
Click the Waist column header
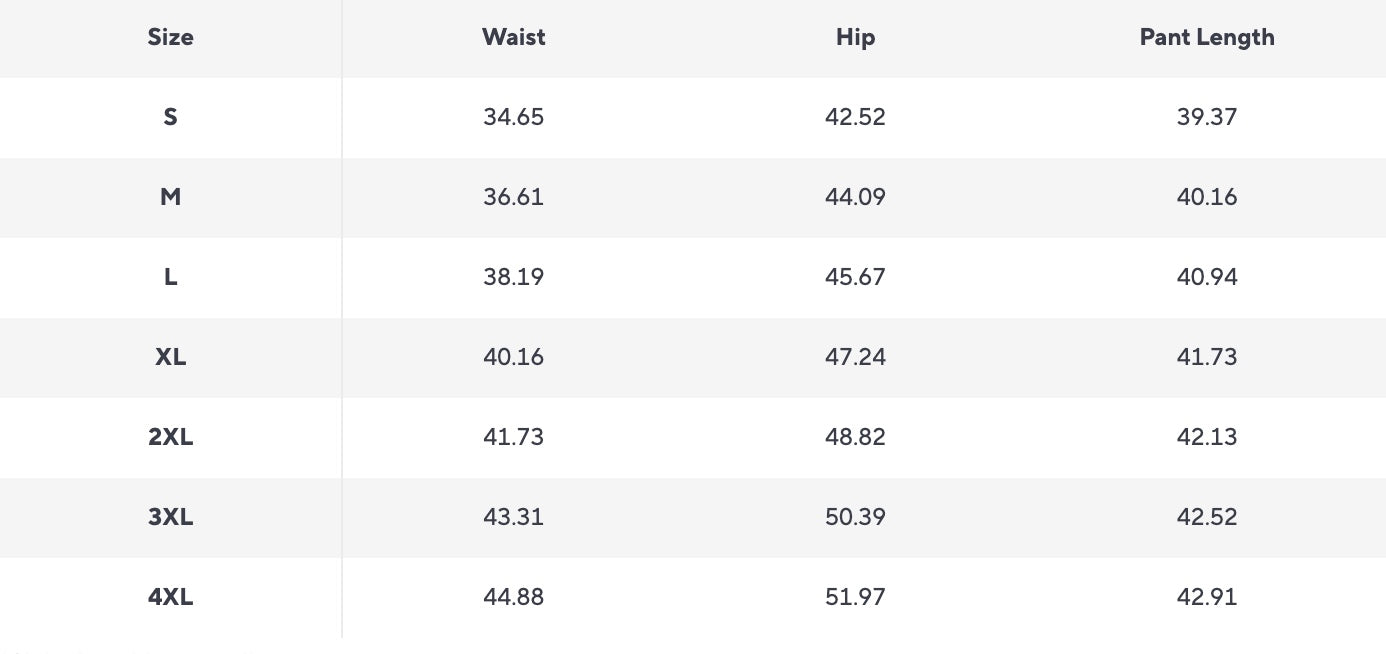(x=513, y=37)
